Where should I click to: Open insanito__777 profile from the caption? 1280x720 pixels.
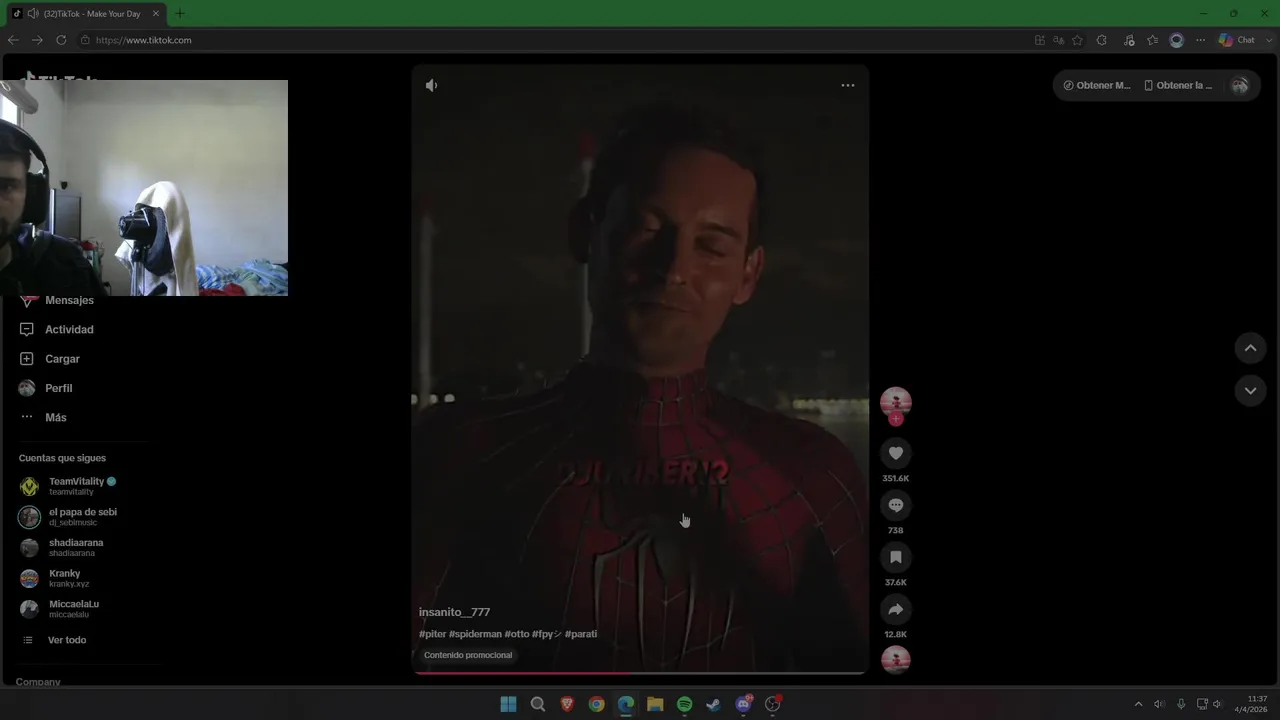tap(454, 612)
